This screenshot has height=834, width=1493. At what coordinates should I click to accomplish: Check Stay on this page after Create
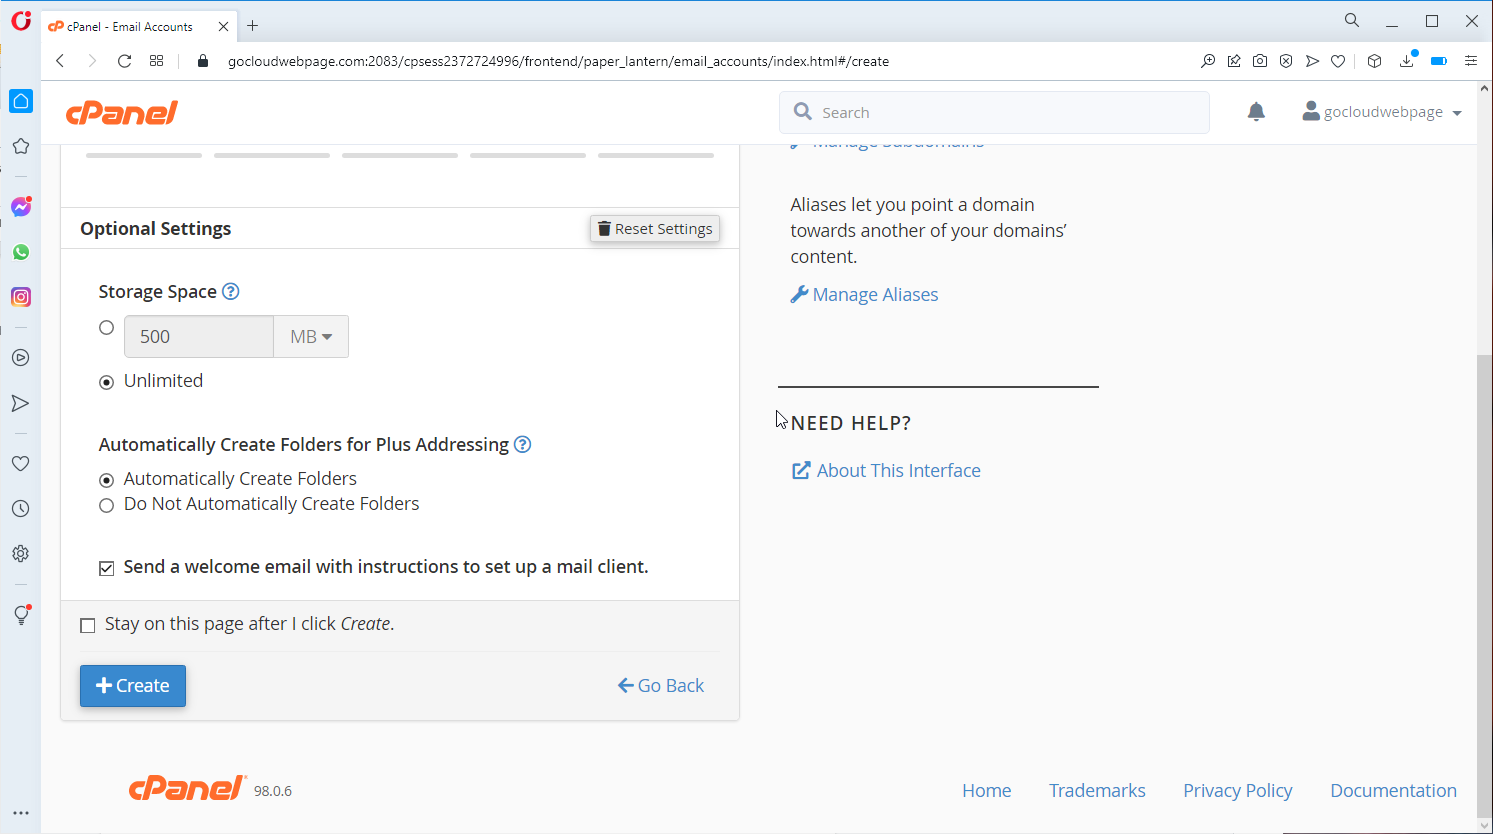pos(88,625)
